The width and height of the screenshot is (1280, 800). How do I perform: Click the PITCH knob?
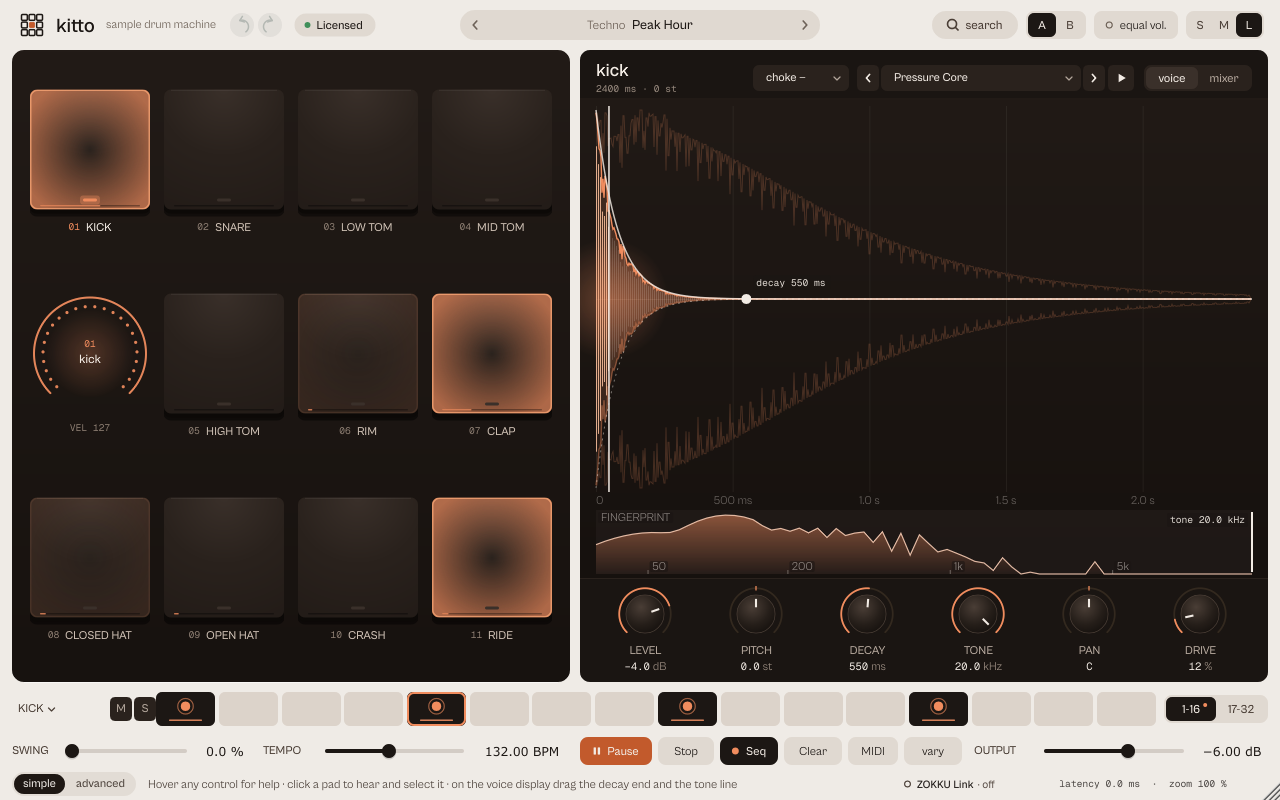coord(756,613)
